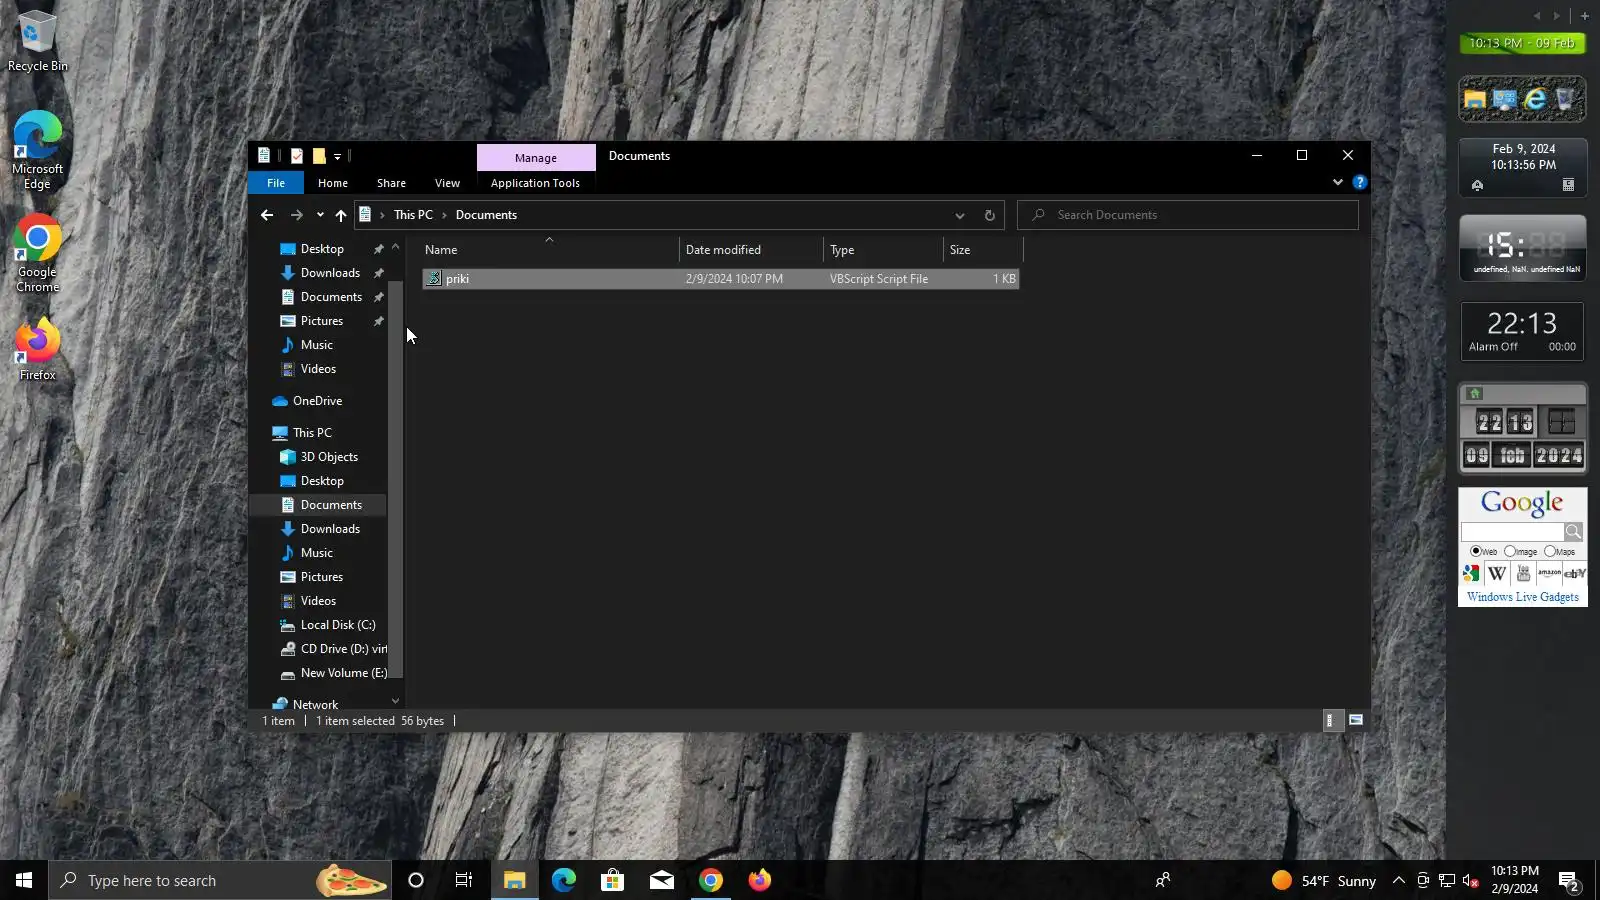This screenshot has width=1600, height=900.
Task: Open Customize Quick Access Toolbar dropdown
Action: click(x=338, y=156)
